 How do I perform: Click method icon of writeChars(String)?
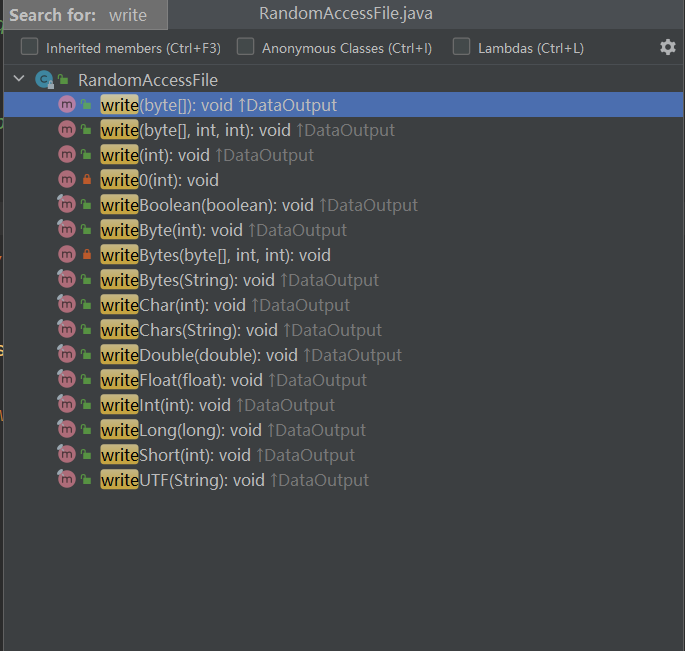pyautogui.click(x=66, y=329)
